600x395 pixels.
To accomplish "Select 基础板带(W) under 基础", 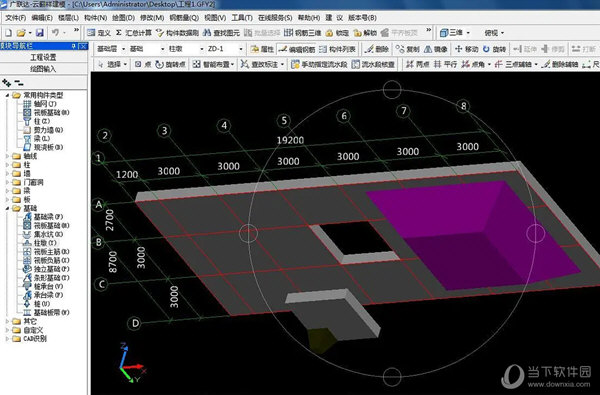I will click(46, 312).
